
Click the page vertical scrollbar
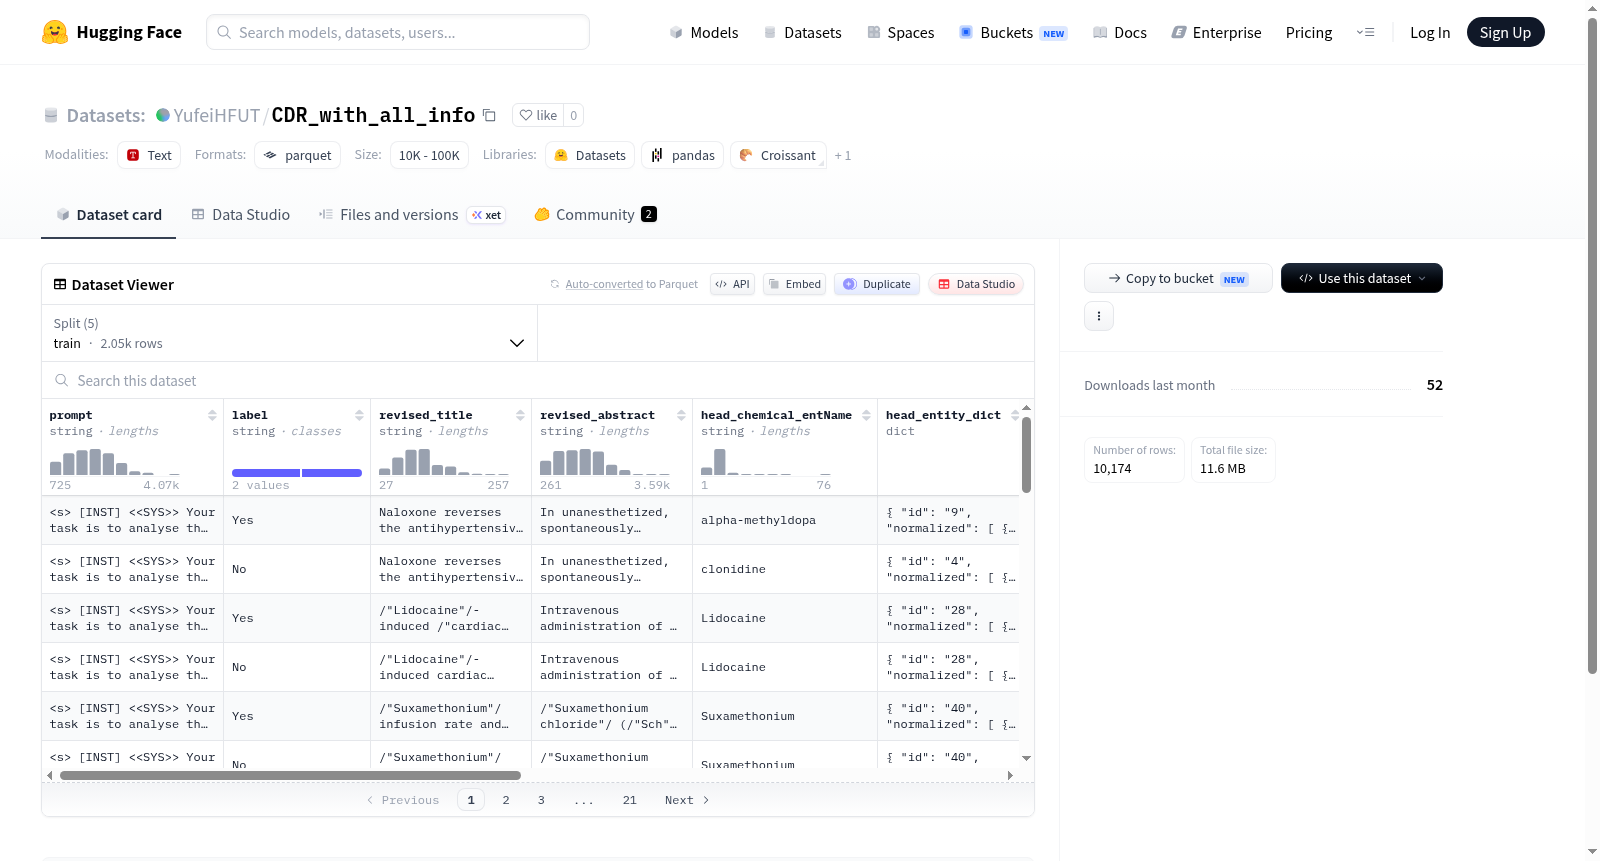tap(1592, 346)
